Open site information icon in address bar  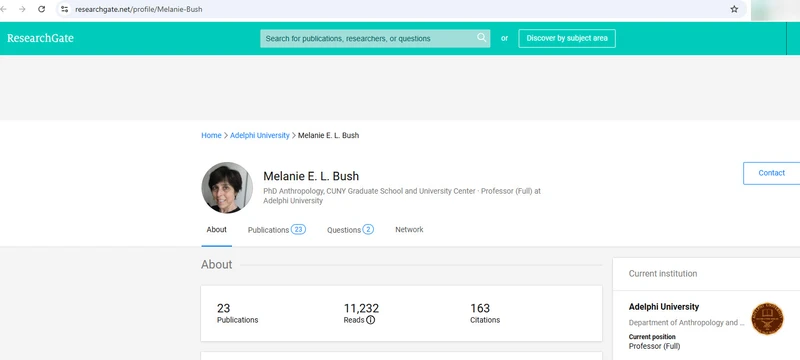64,9
